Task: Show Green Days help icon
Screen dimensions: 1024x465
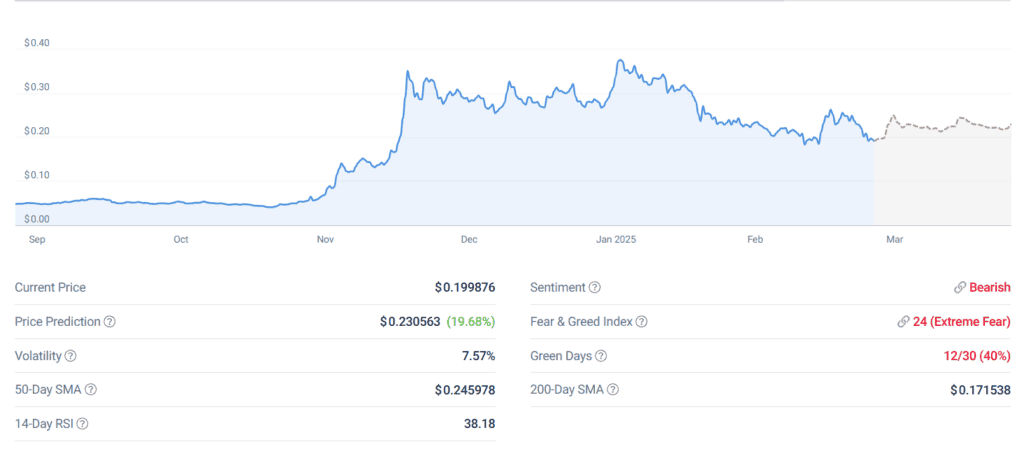Action: tap(601, 356)
